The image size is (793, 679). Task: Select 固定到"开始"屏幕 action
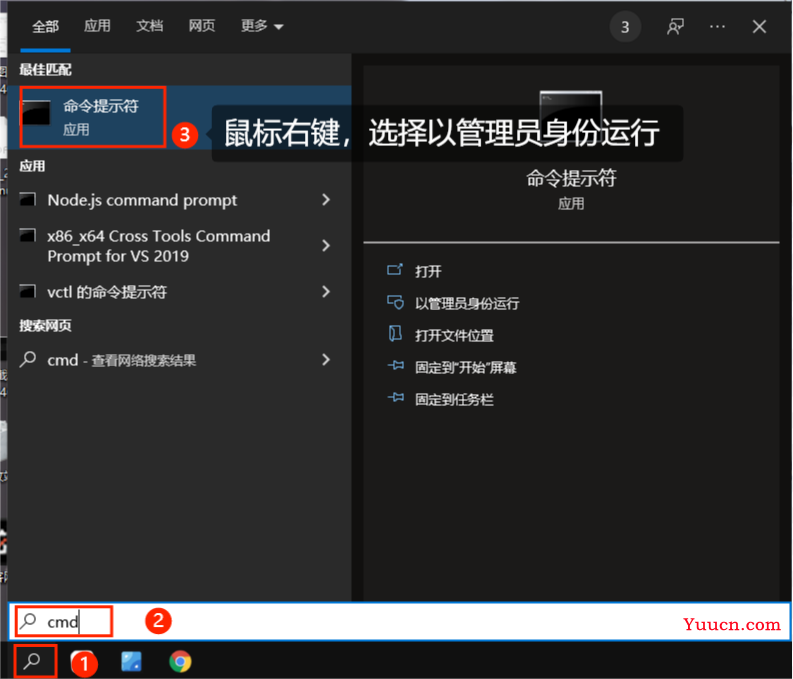(x=466, y=368)
